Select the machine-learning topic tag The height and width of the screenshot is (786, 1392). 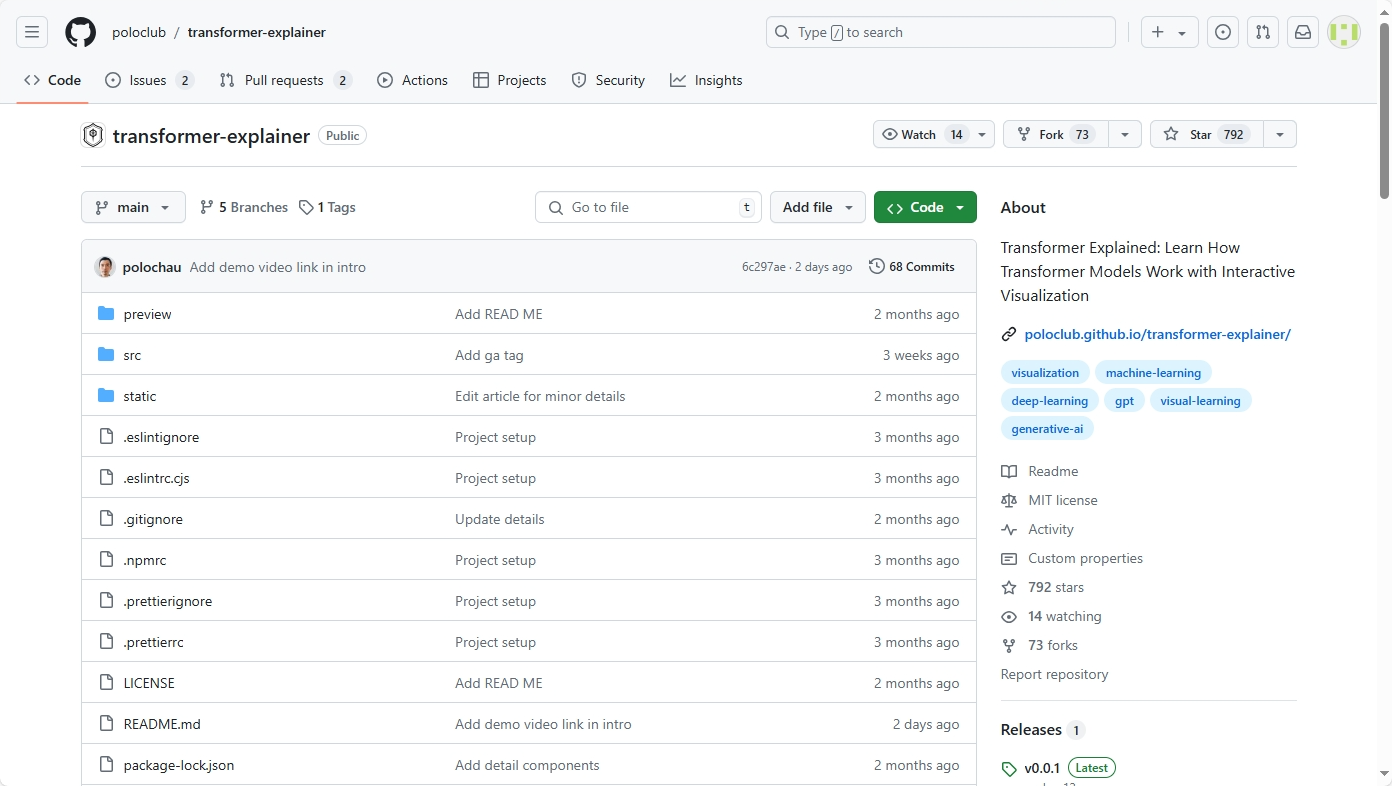(1153, 373)
